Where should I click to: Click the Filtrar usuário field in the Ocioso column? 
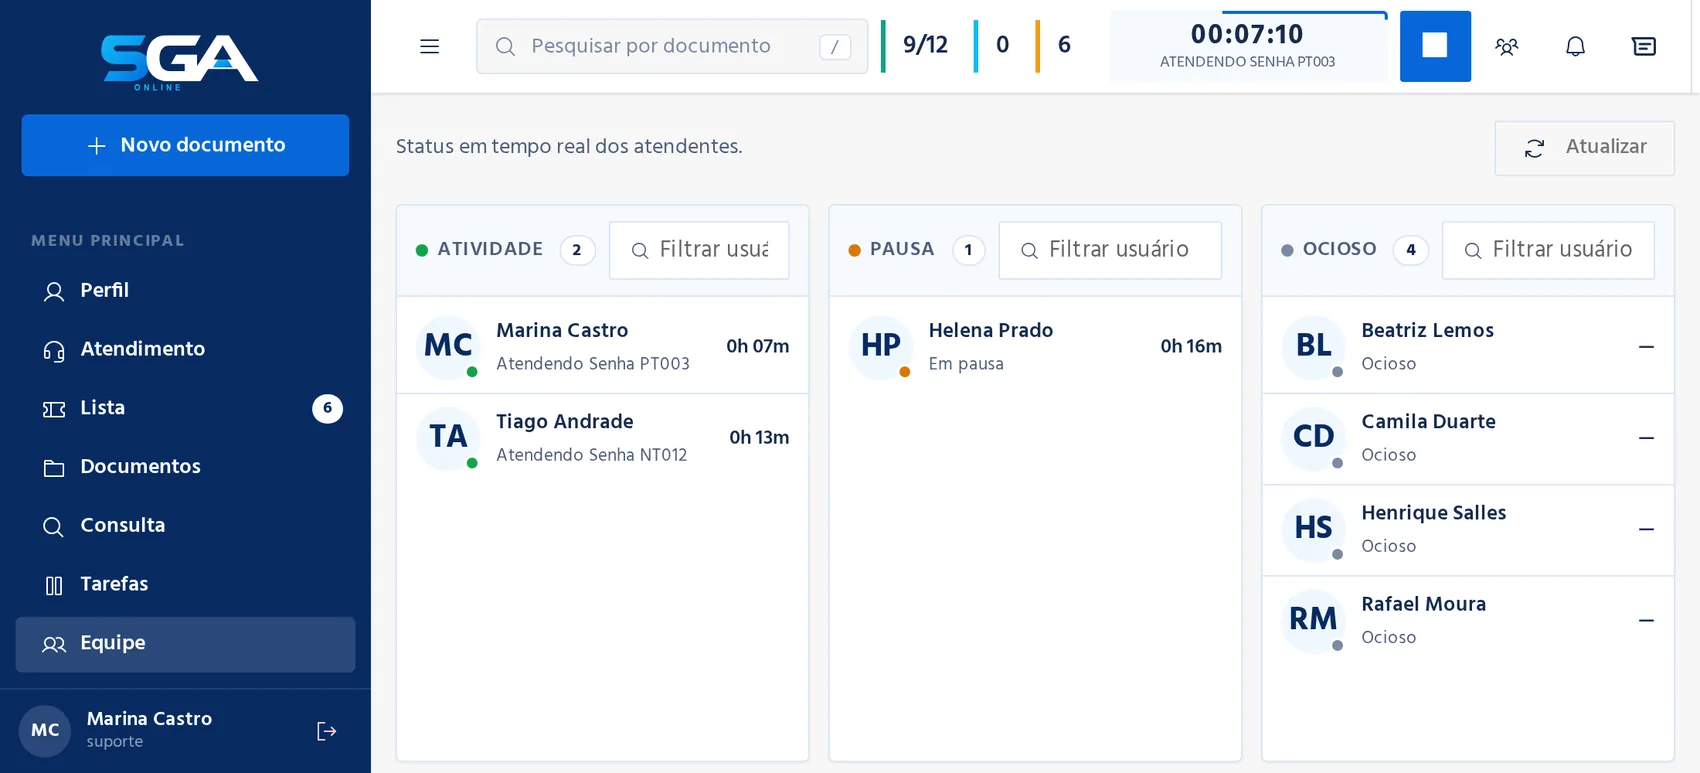(1548, 250)
